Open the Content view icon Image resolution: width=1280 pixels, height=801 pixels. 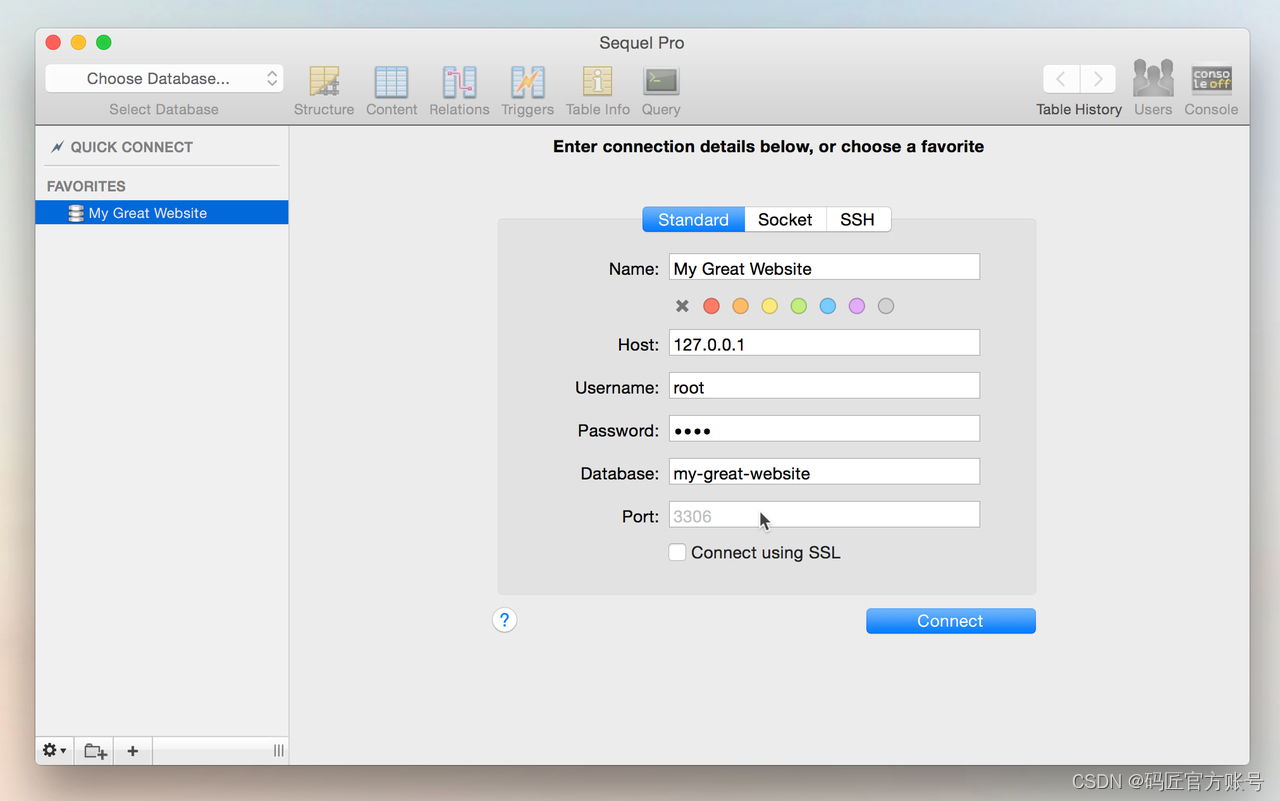pos(391,82)
